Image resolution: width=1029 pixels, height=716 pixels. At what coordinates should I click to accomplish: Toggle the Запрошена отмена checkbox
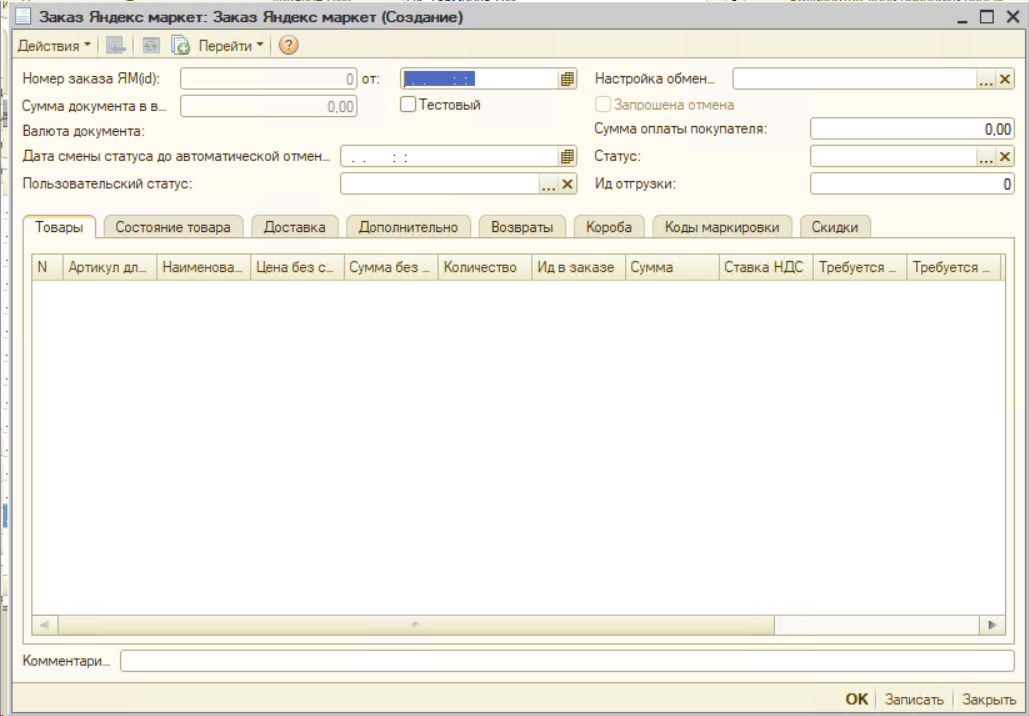[x=602, y=104]
